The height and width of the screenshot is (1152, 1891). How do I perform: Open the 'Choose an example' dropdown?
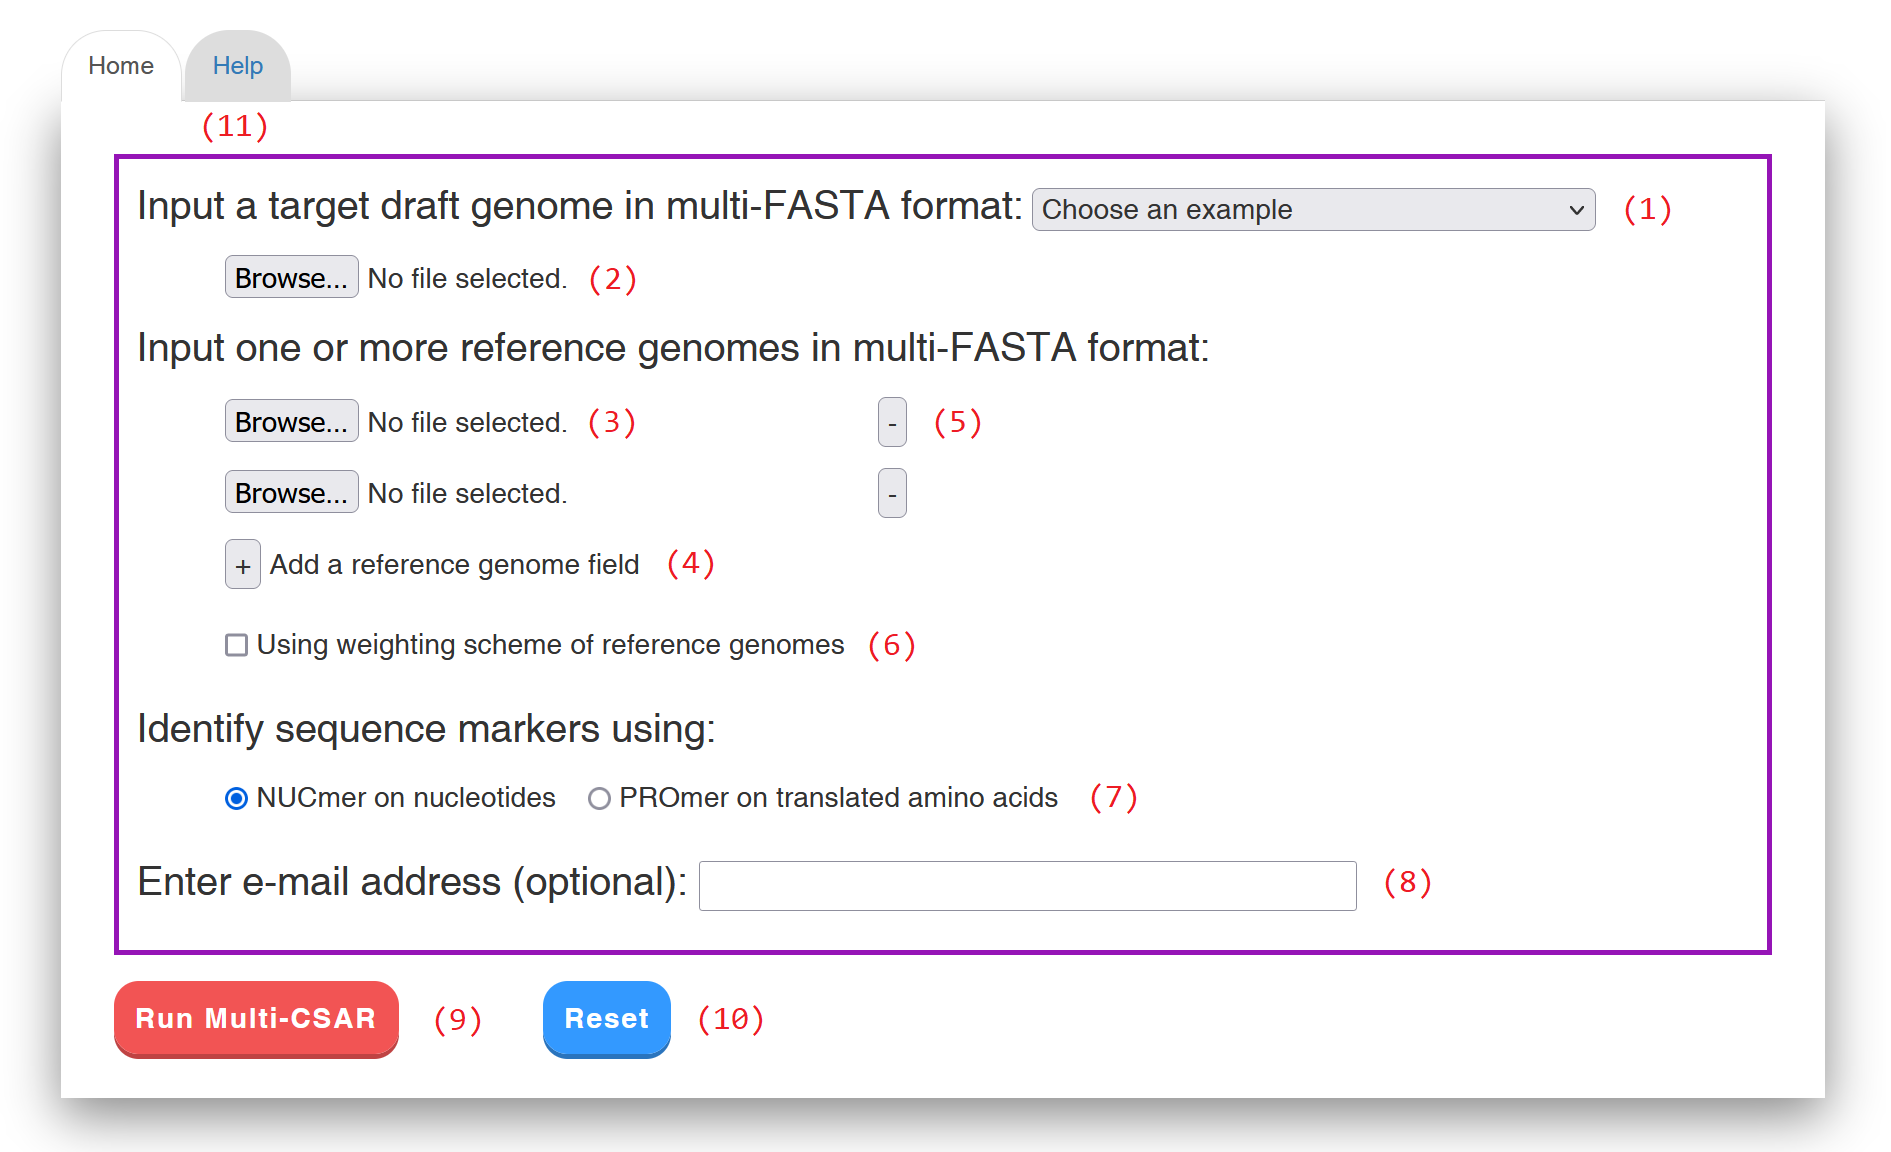pyautogui.click(x=1300, y=210)
